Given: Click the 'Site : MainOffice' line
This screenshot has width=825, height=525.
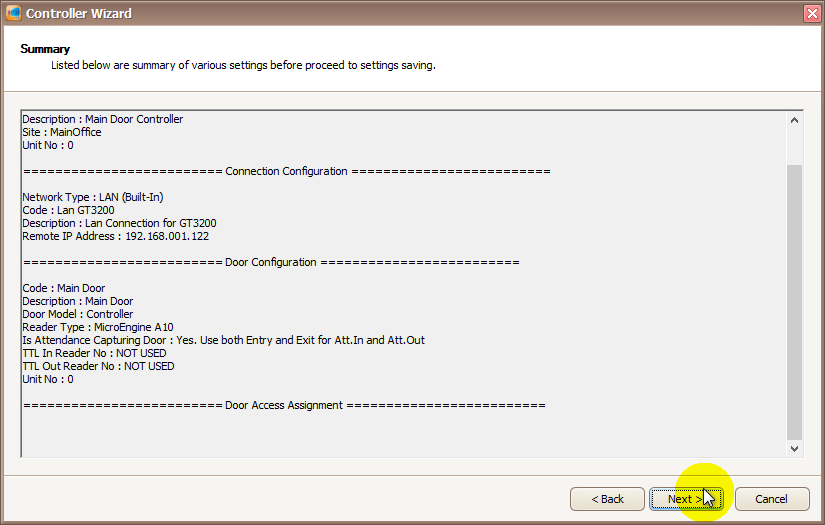Looking at the screenshot, I should tap(61, 132).
